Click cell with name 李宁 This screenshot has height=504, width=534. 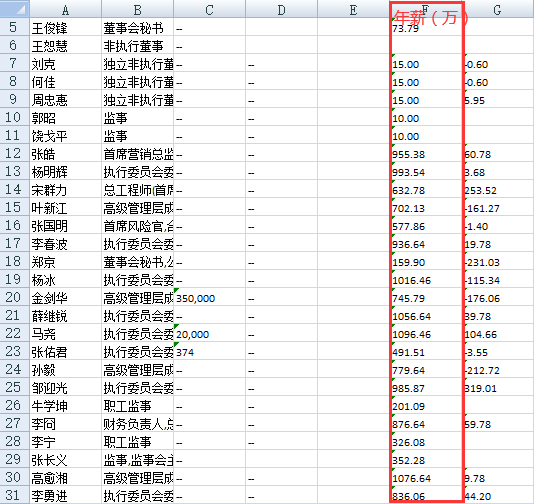pos(65,441)
